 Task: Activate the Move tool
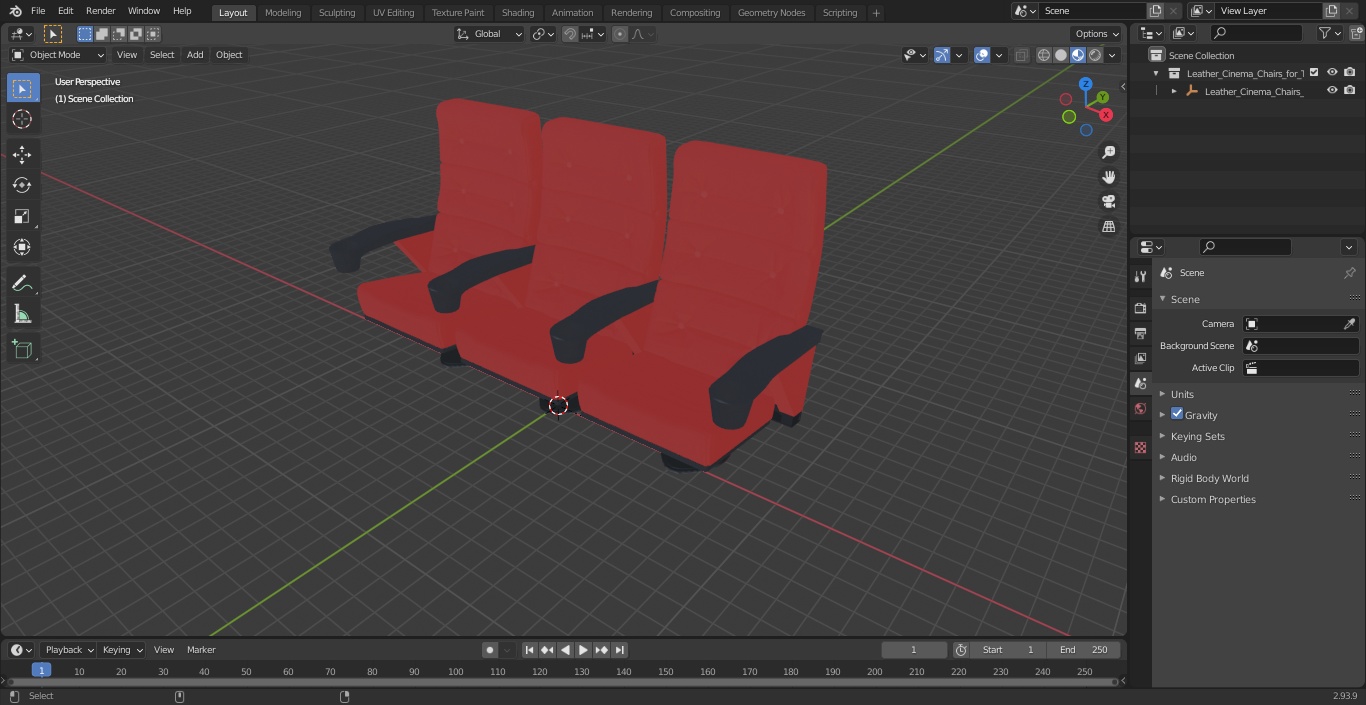[22, 154]
